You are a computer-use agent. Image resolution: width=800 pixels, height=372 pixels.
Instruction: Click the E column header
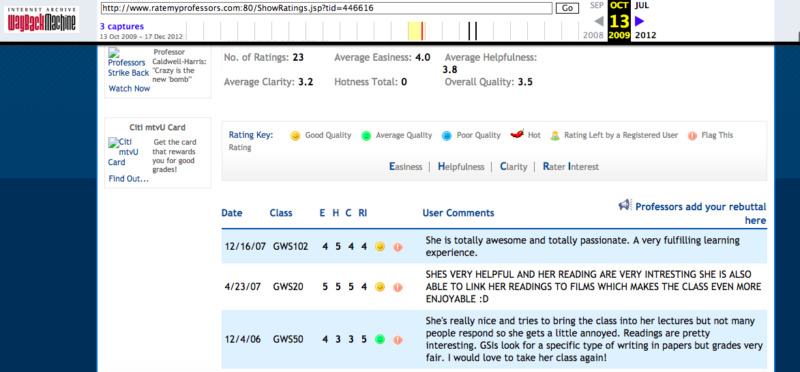point(322,213)
